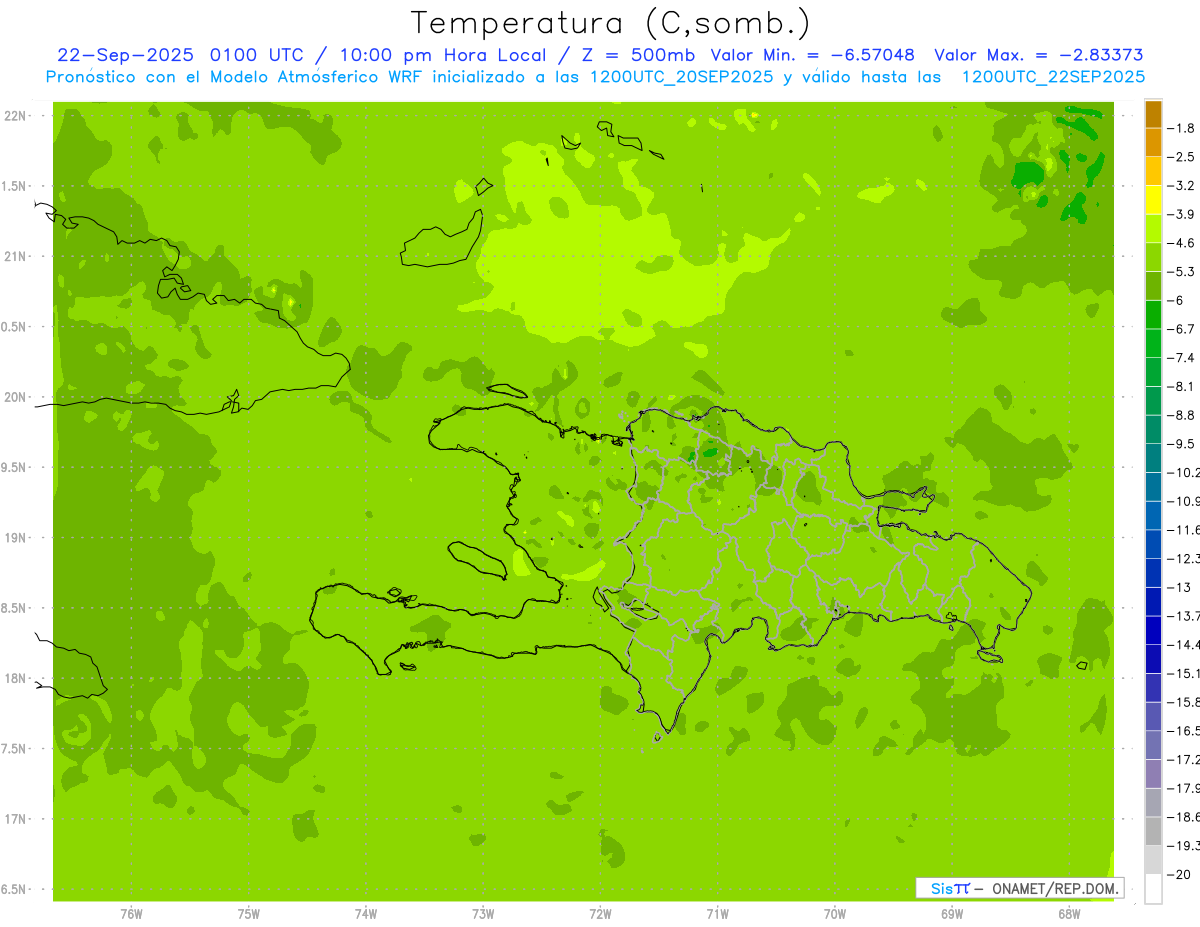The width and height of the screenshot is (1200, 927).
Task: Click the yellow swatch between -3.2 and -3.9
Action: coord(1153,200)
